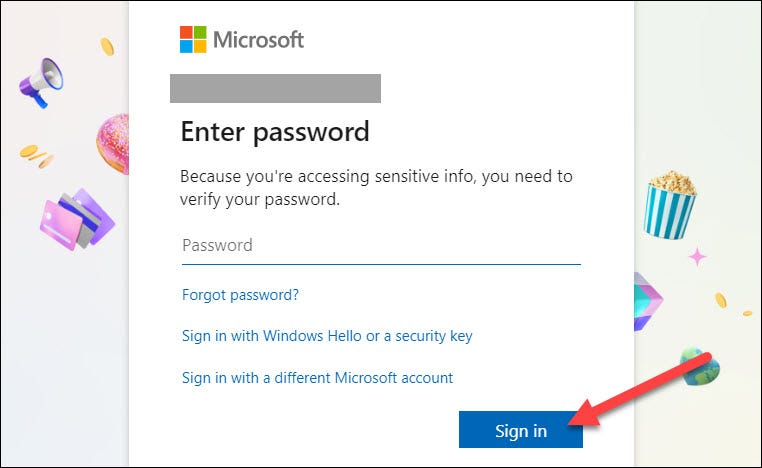The image size is (762, 468).
Task: Click the megaphone illustration icon
Action: point(41,80)
